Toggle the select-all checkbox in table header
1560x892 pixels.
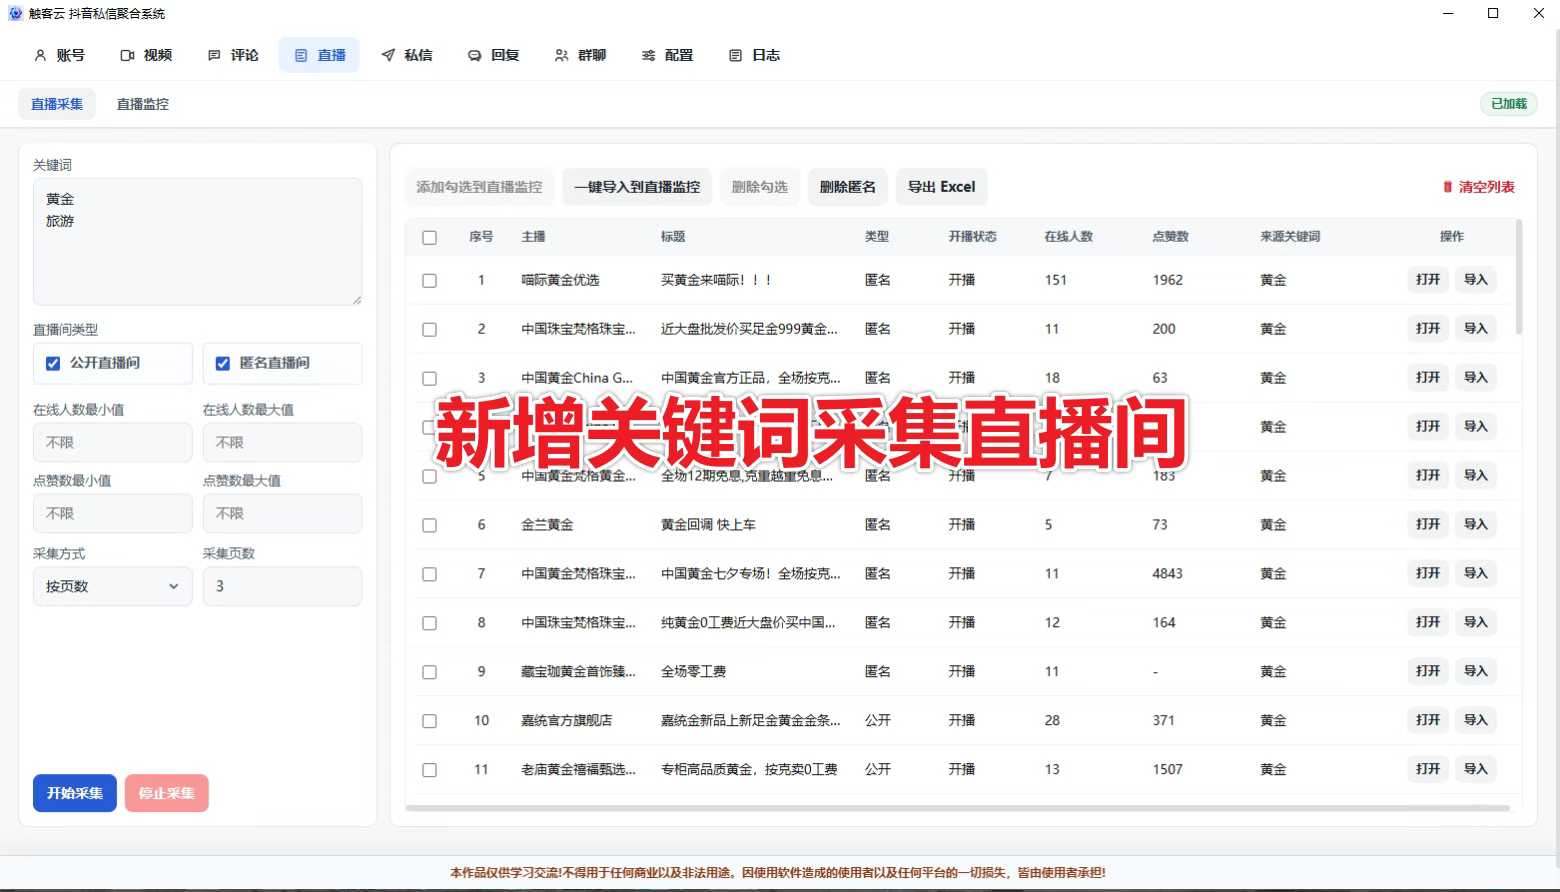pyautogui.click(x=430, y=238)
